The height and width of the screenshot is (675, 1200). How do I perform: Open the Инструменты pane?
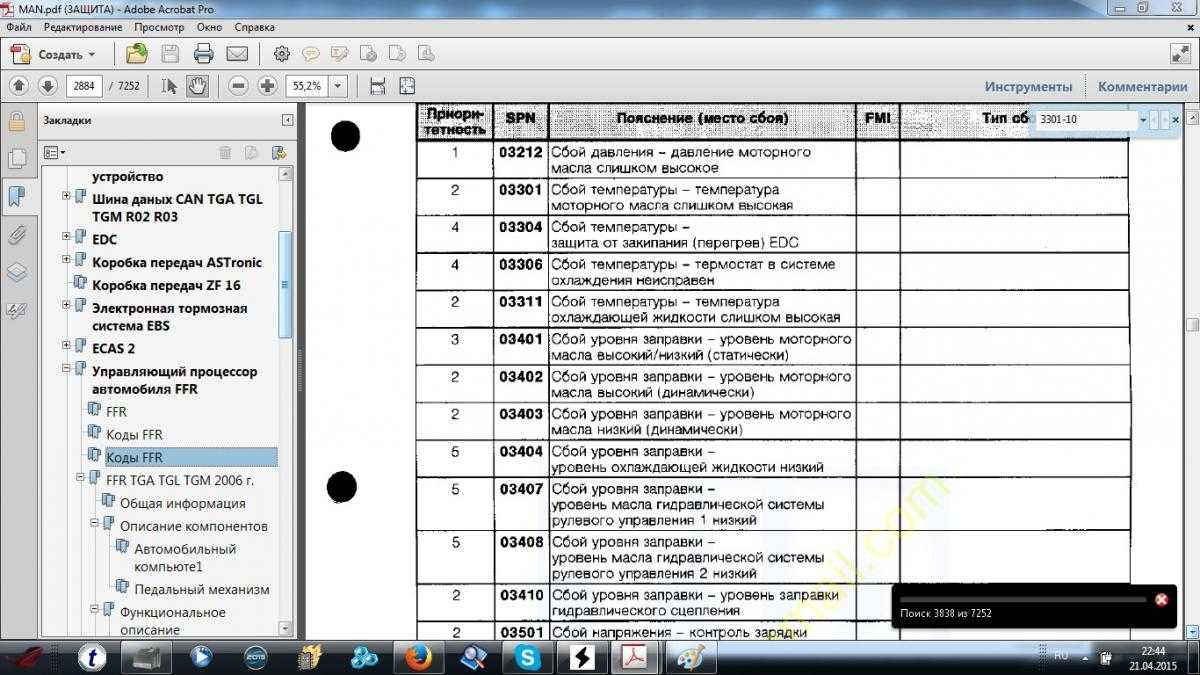1028,87
